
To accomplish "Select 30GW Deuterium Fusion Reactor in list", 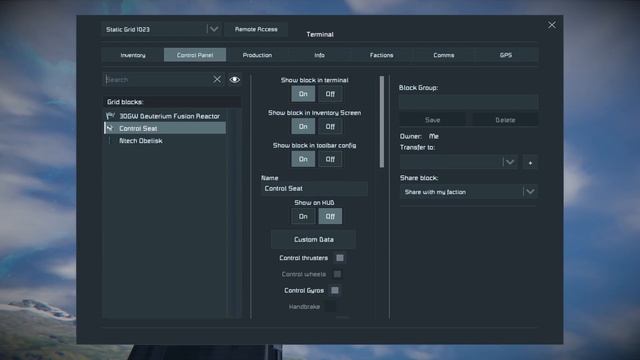I will (165, 116).
